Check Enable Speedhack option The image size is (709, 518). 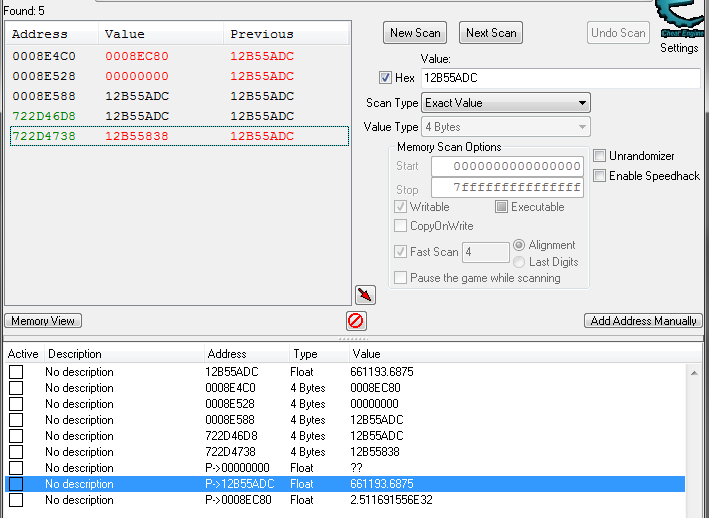pyautogui.click(x=599, y=176)
